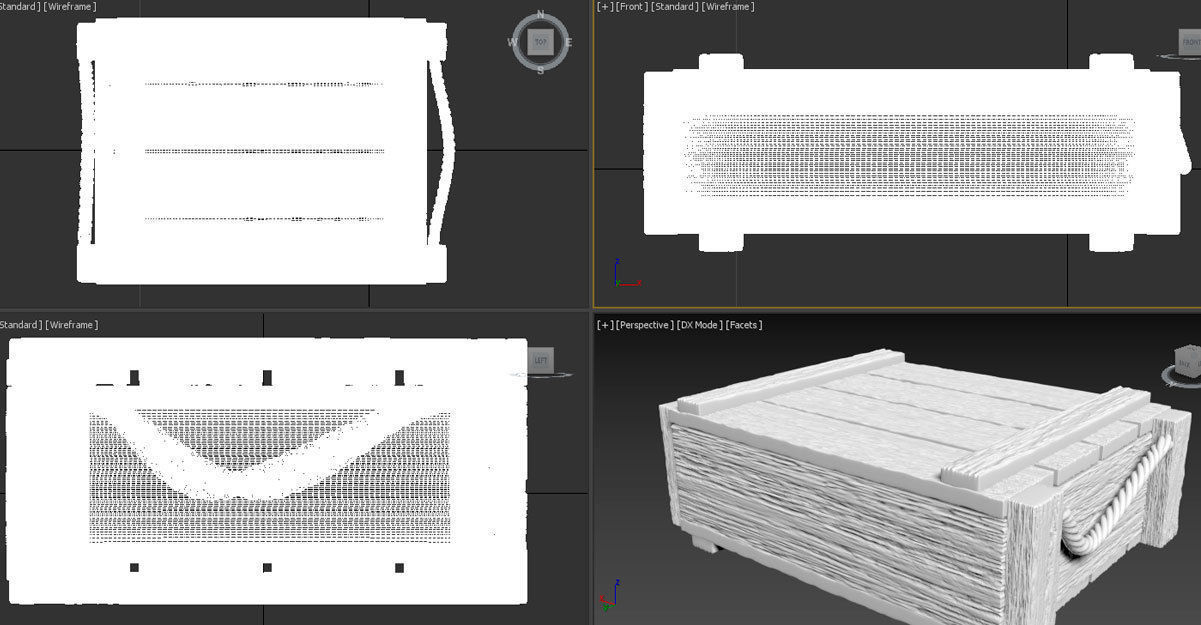Open the [Front] point-of-view viewport menu
Image resolution: width=1201 pixels, height=625 pixels.
click(632, 7)
